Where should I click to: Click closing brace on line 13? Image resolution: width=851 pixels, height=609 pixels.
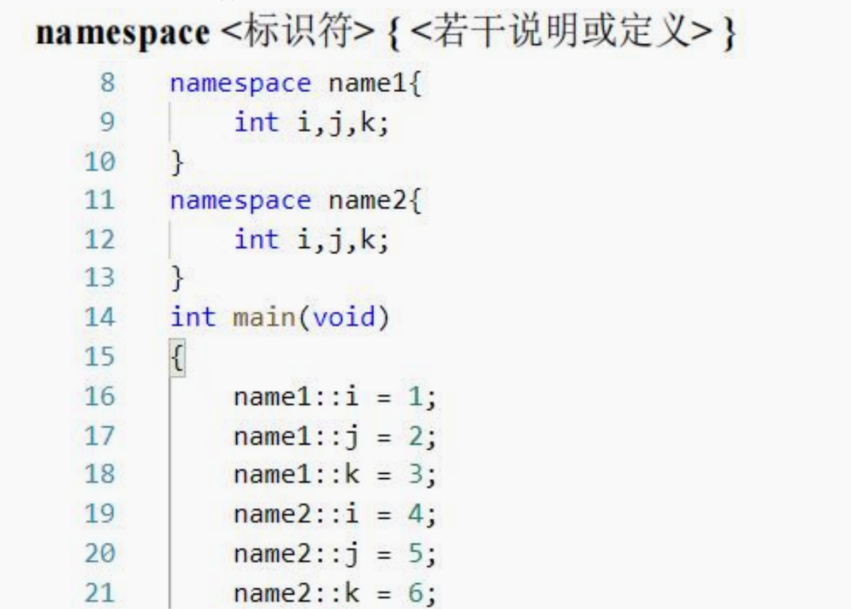point(177,278)
